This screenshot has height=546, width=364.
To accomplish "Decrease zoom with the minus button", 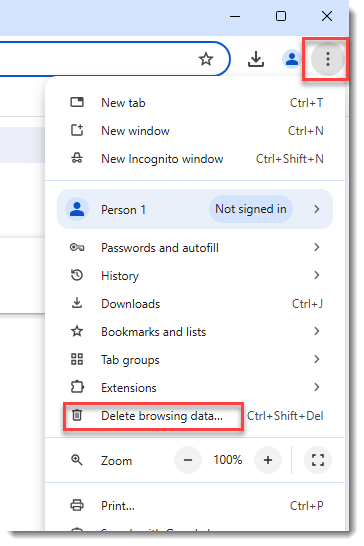I will tap(188, 460).
